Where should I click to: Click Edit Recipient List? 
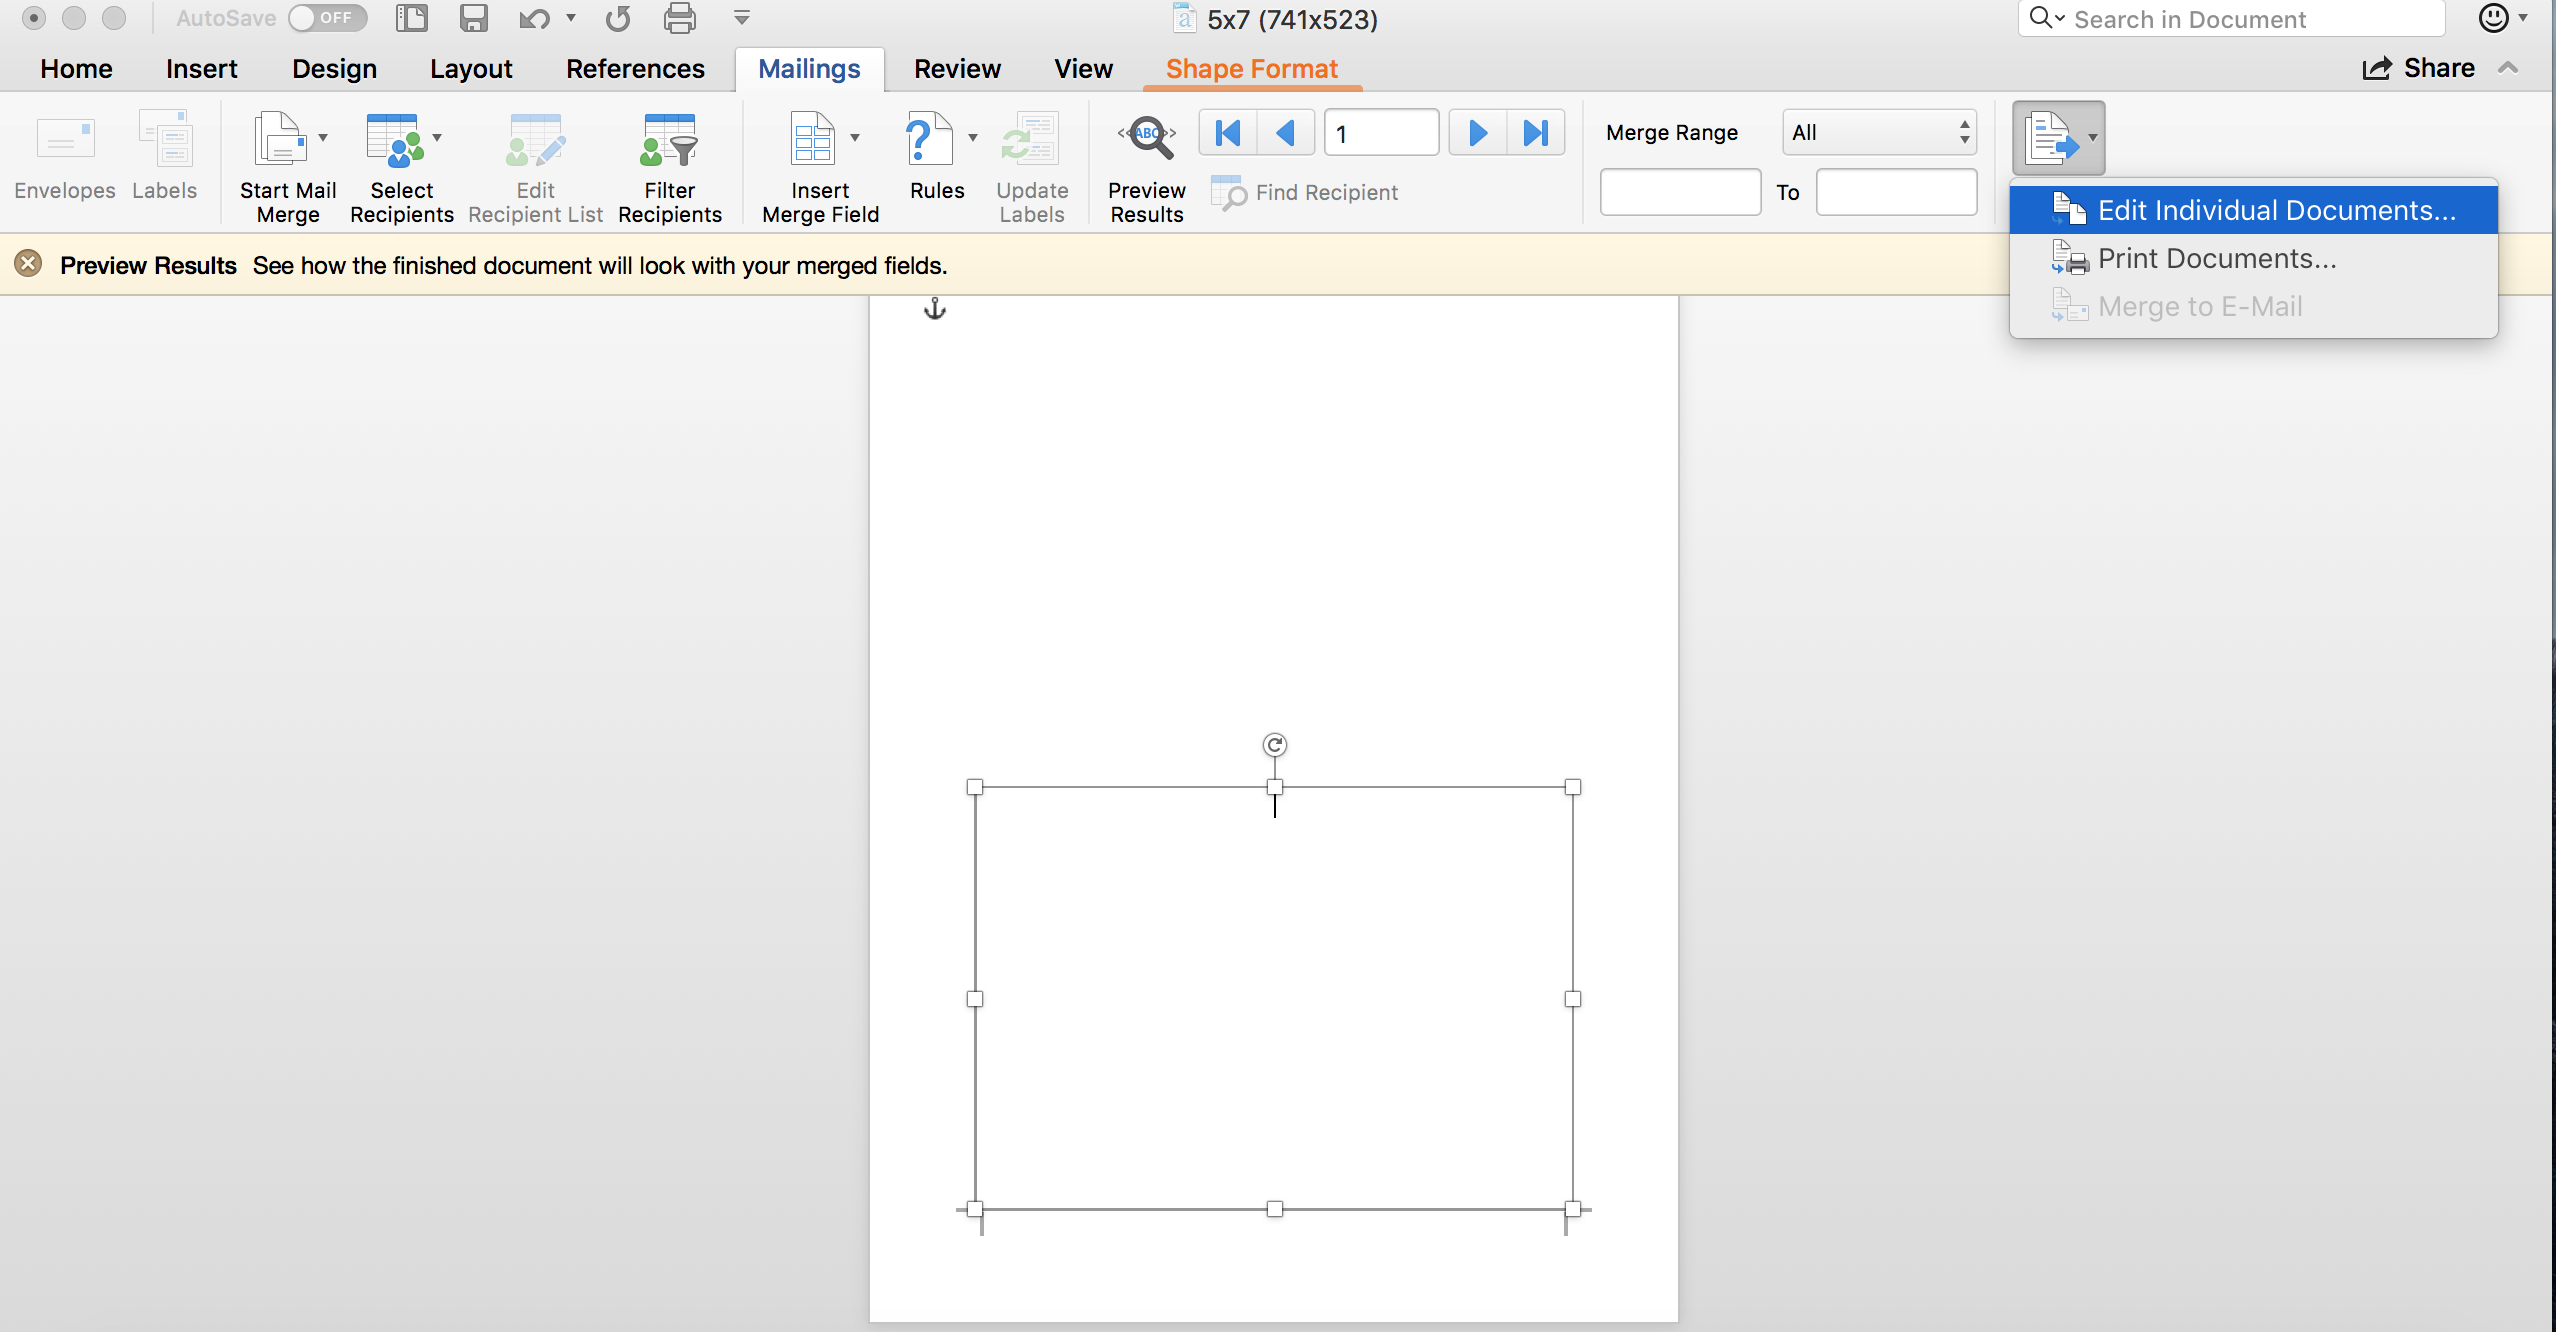click(535, 168)
